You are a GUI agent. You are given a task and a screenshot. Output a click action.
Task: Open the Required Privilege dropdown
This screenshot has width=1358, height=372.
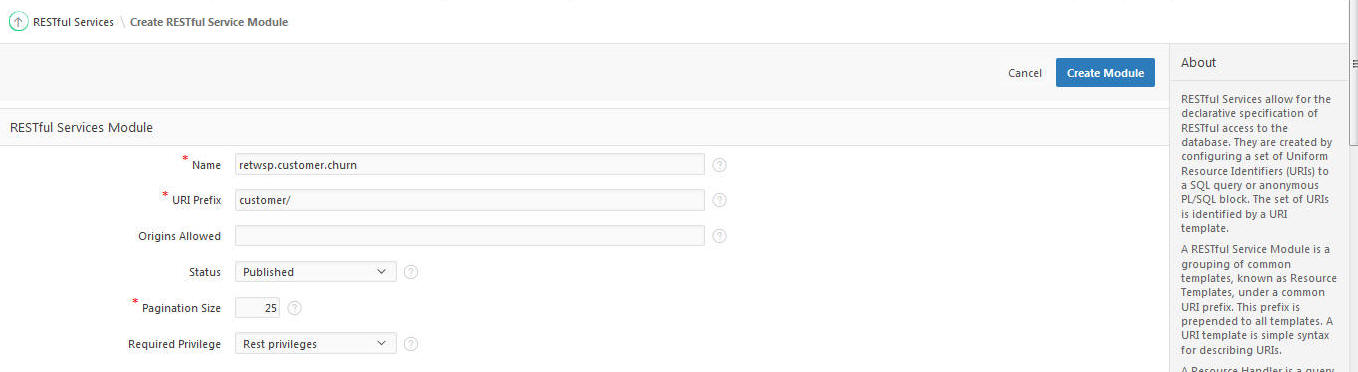[316, 344]
